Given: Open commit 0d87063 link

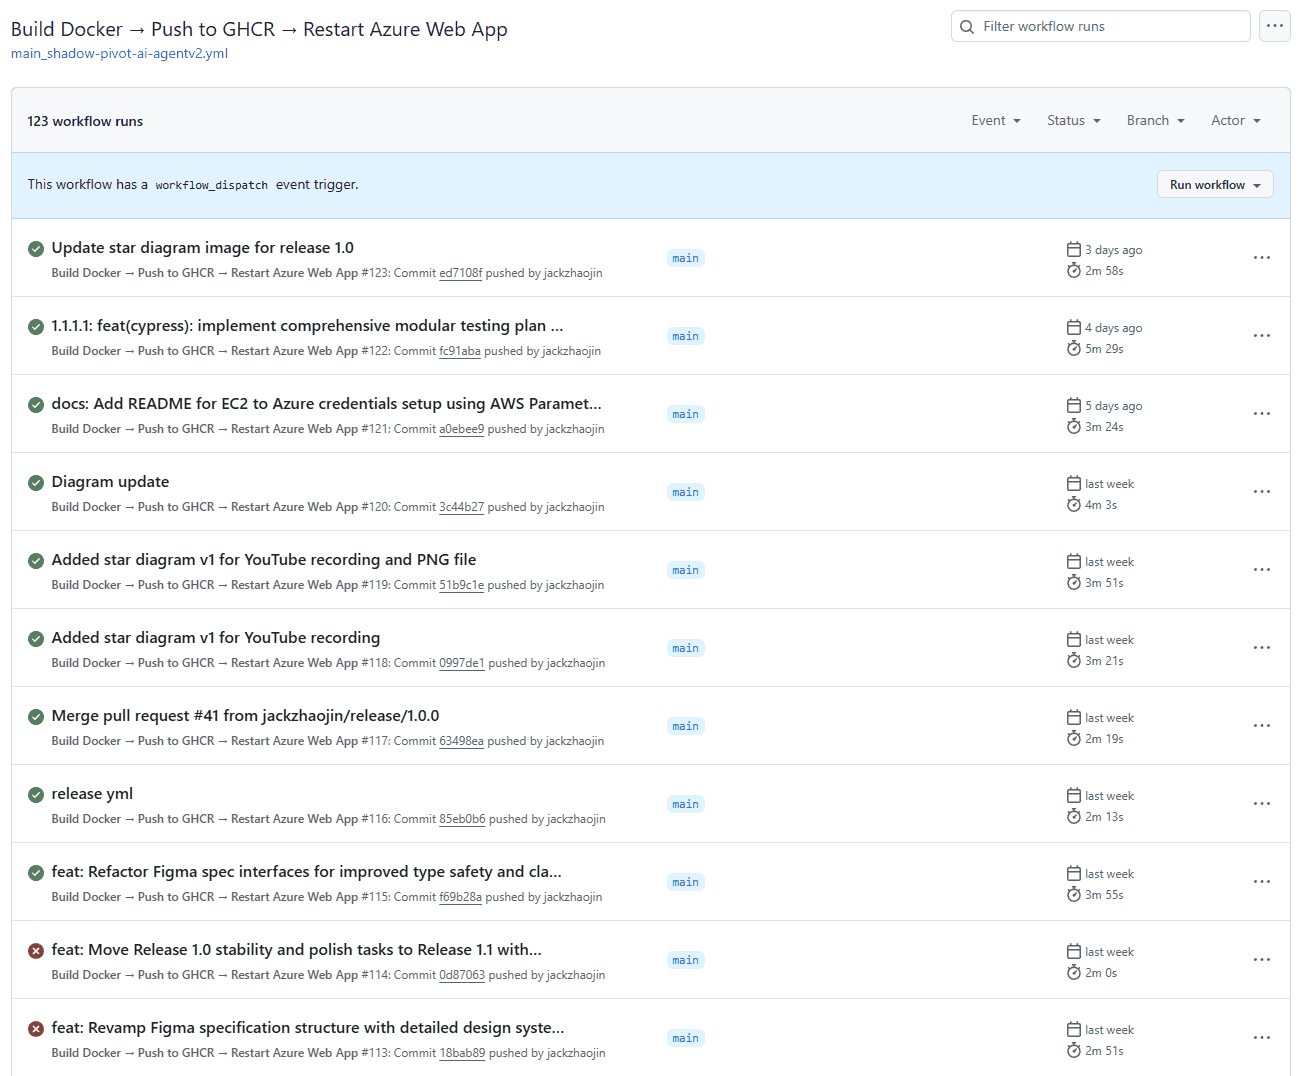Looking at the screenshot, I should pyautogui.click(x=462, y=975).
